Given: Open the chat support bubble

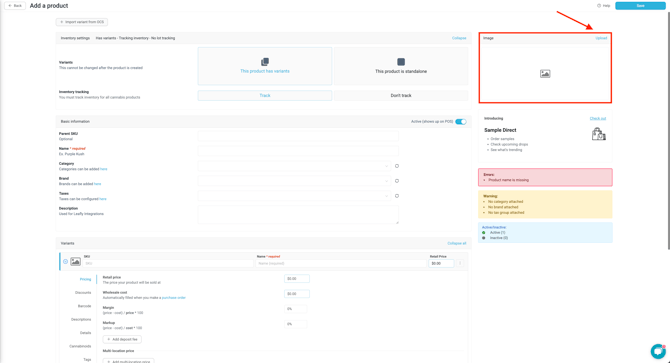Looking at the screenshot, I should [x=658, y=351].
